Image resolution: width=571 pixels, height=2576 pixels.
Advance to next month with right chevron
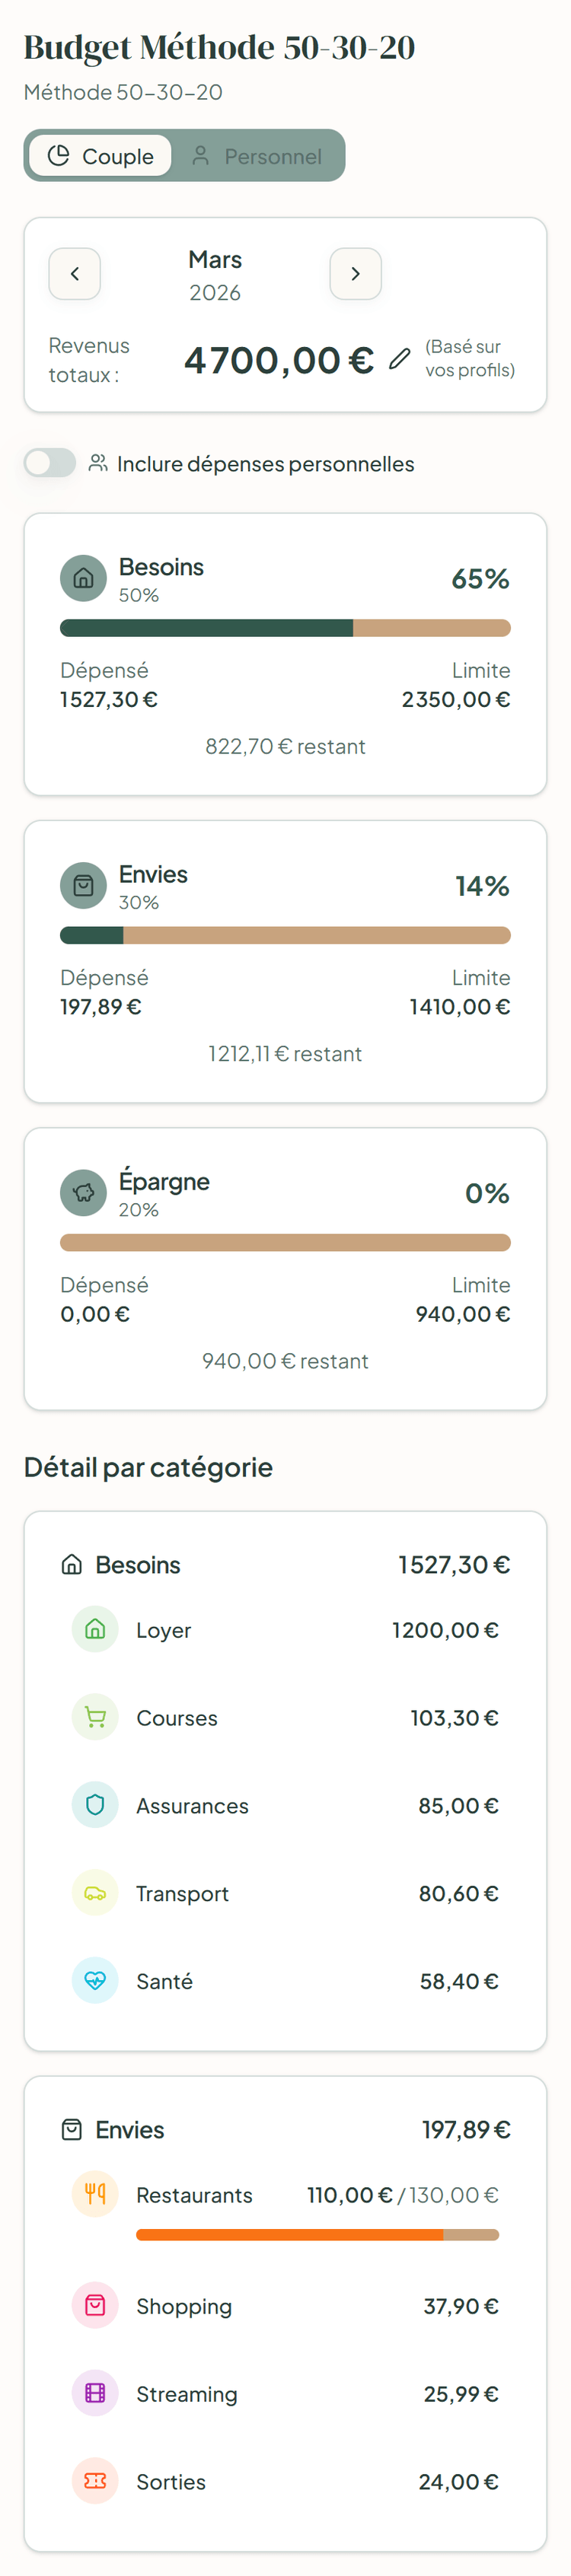click(x=356, y=274)
